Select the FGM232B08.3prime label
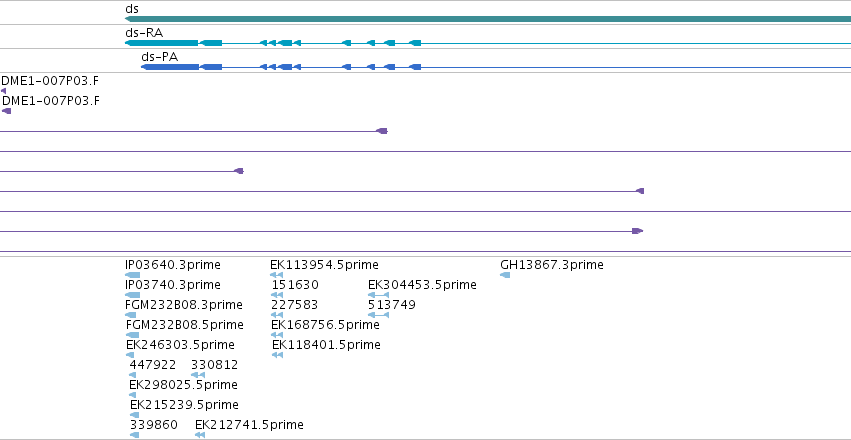The width and height of the screenshot is (851, 440). (x=183, y=305)
